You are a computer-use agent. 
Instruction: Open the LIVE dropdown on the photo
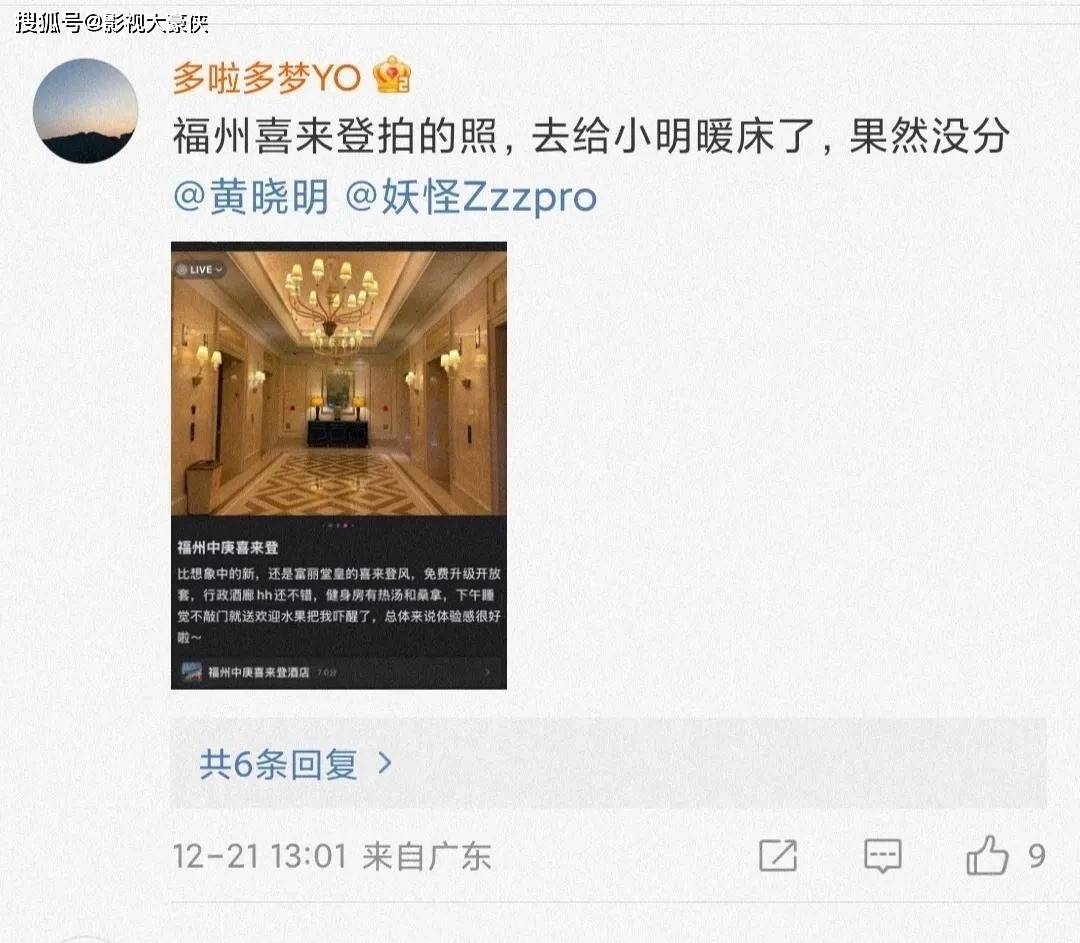tap(200, 269)
